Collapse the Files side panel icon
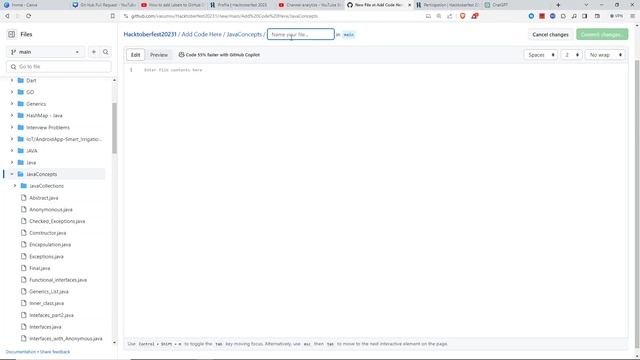The image size is (640, 360). click(11, 34)
